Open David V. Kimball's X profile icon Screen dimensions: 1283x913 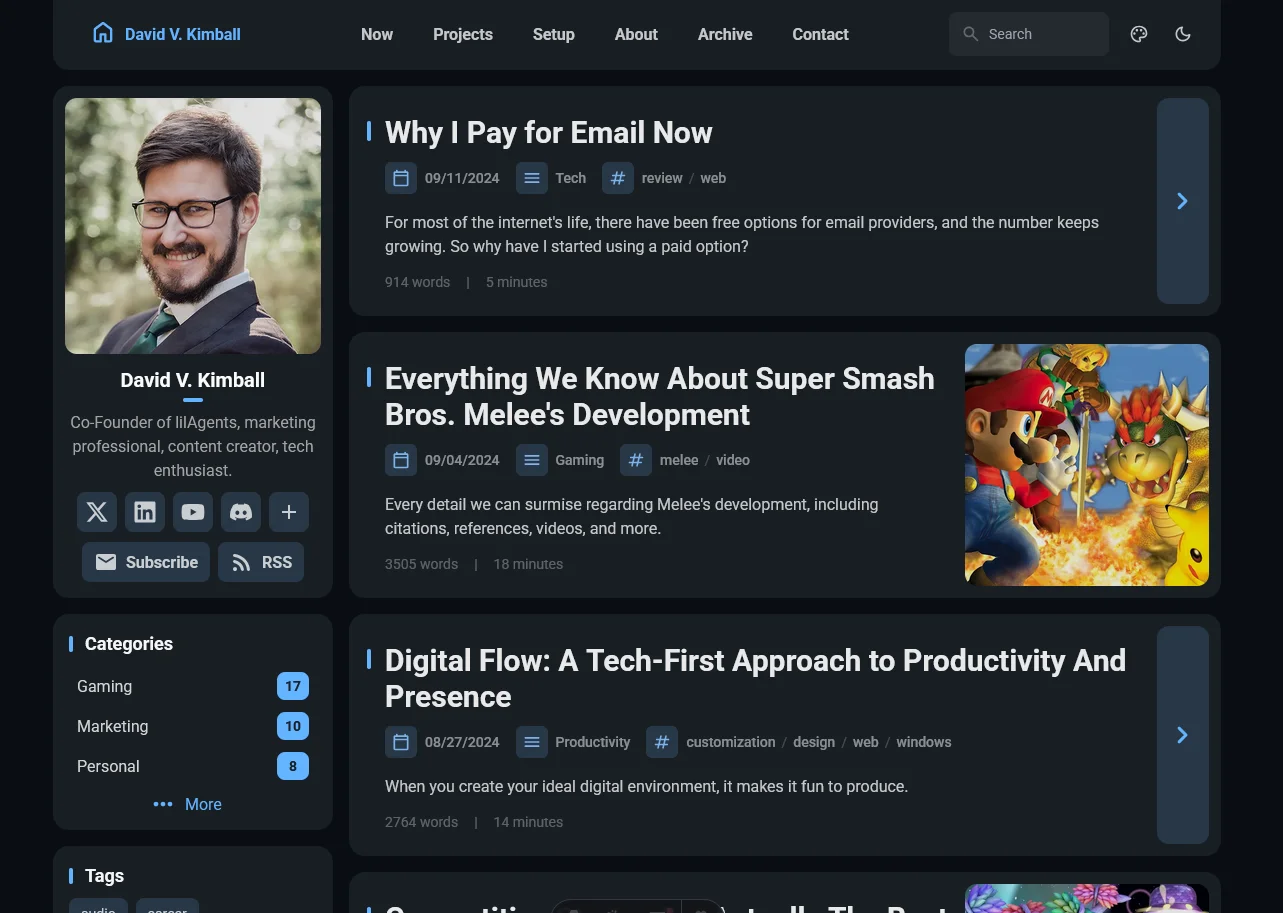tap(96, 512)
